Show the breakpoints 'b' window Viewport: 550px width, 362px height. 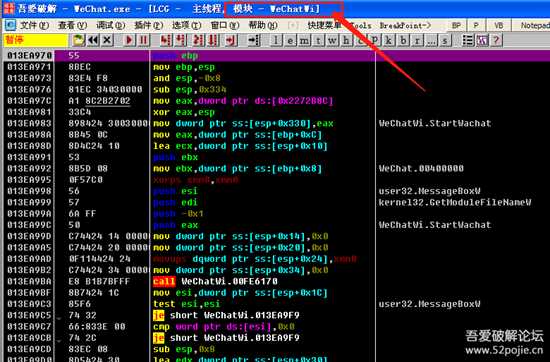point(403,41)
